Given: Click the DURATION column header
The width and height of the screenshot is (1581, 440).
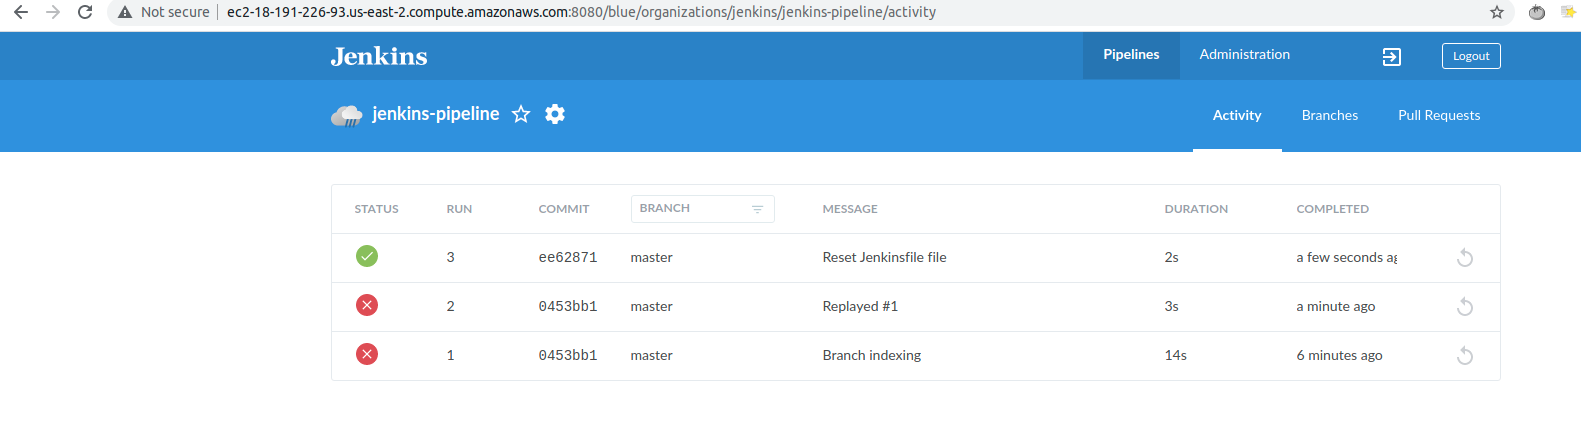Looking at the screenshot, I should coord(1196,209).
